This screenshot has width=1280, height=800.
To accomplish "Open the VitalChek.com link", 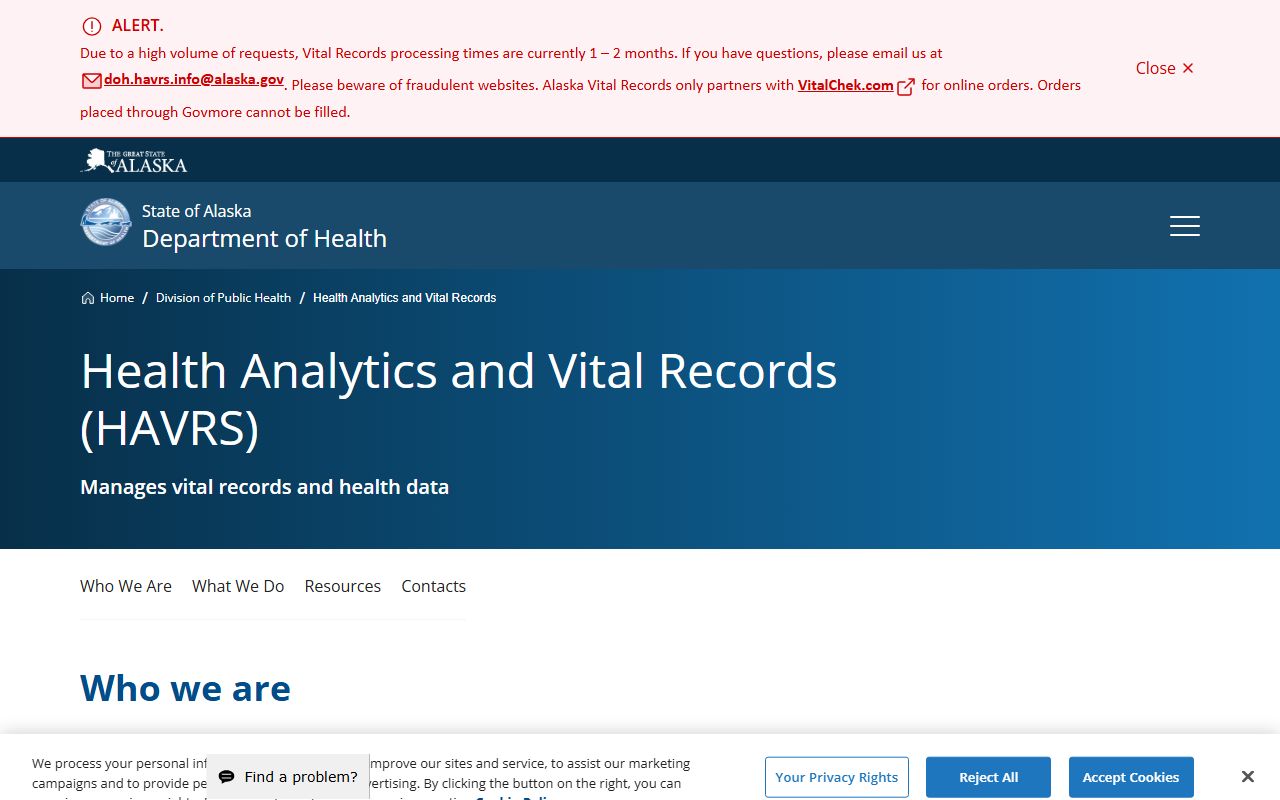I will click(845, 85).
